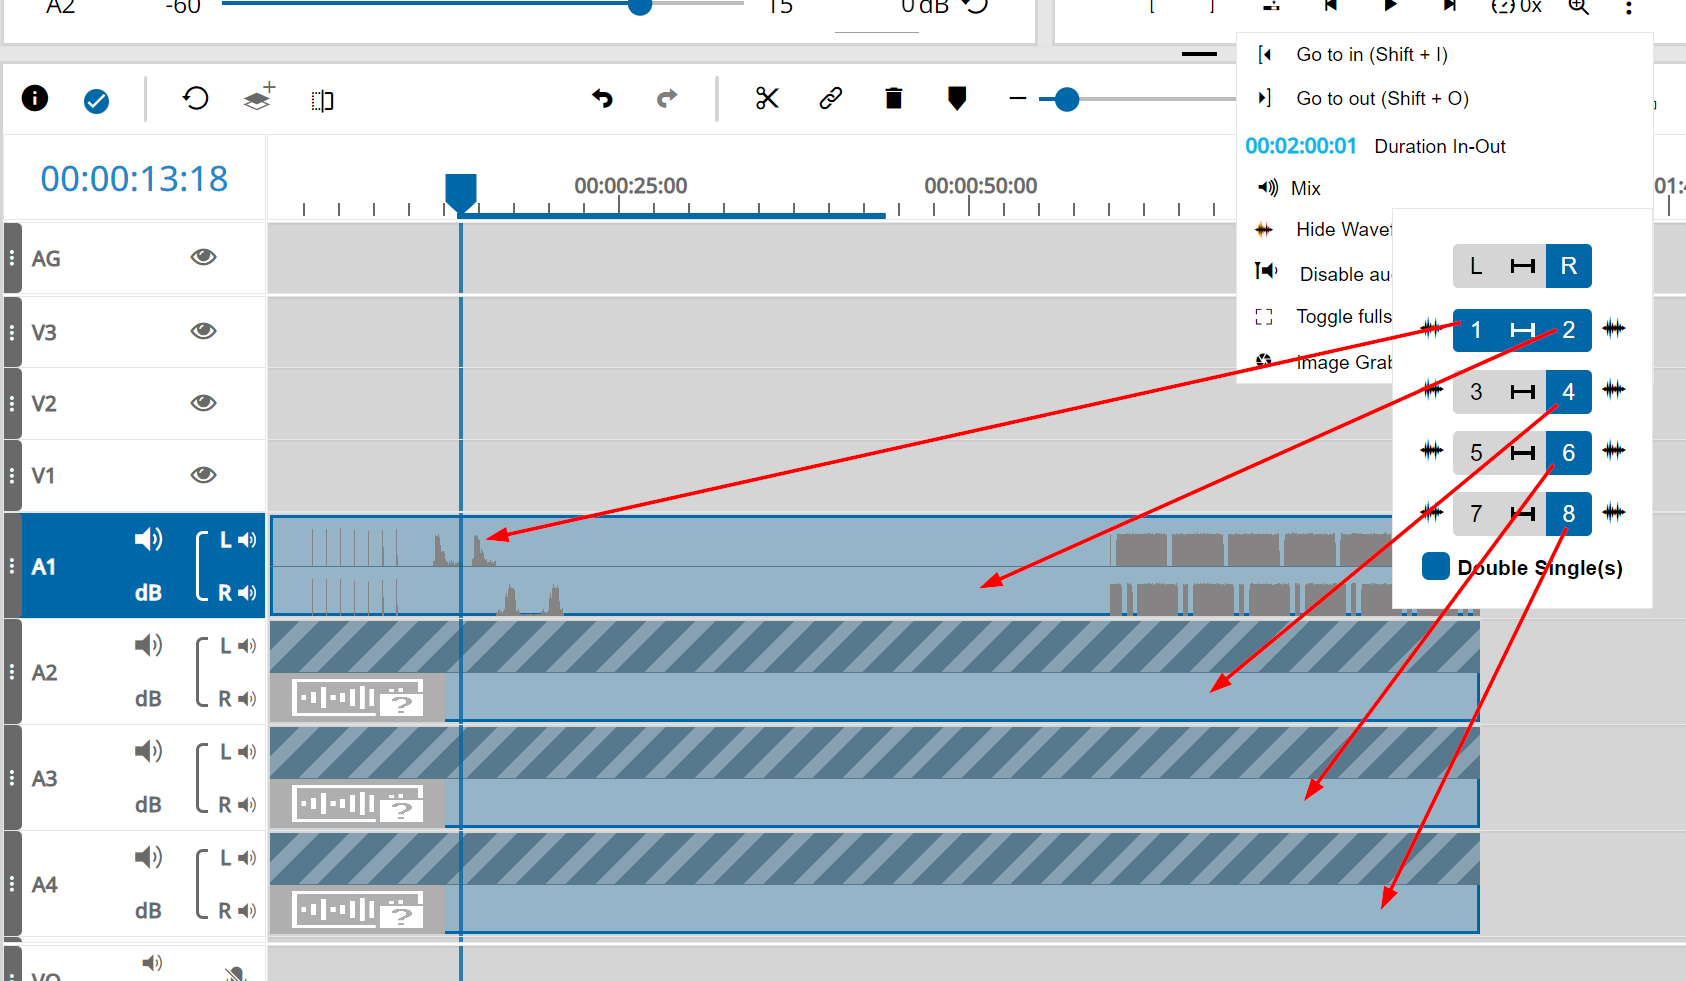Click the trash delete icon
Viewport: 1686px width, 981px height.
[894, 98]
